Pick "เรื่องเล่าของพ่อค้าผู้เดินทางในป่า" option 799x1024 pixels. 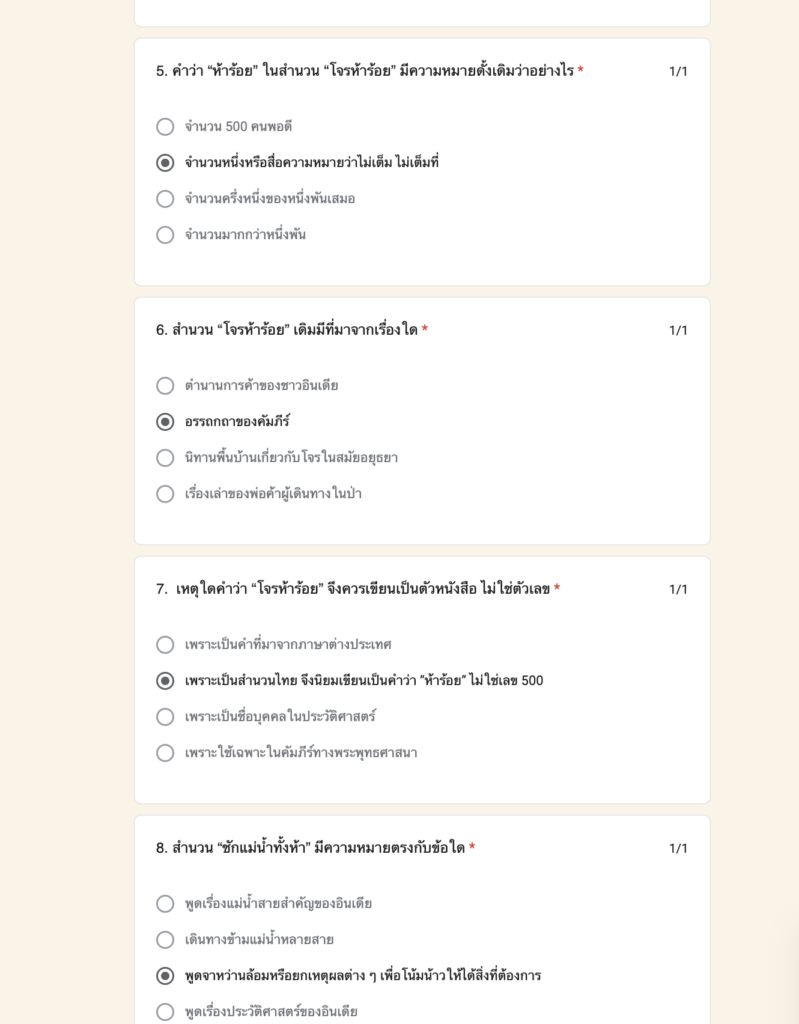click(x=165, y=494)
